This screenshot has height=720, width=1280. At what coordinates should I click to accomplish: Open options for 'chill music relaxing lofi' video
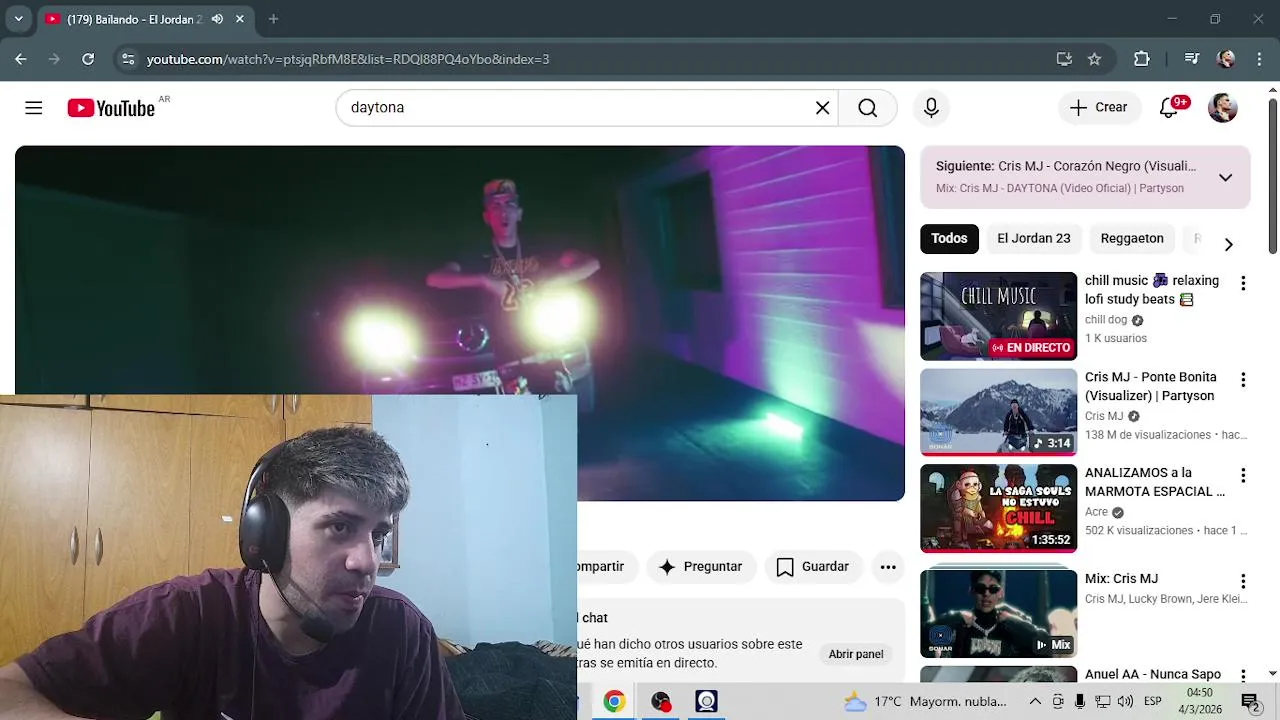point(1243,284)
